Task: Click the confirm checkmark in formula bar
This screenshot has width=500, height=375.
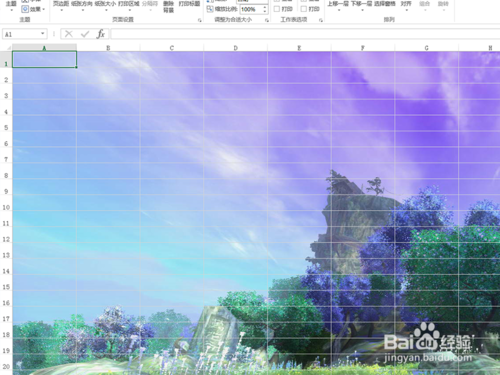Action: [x=85, y=34]
